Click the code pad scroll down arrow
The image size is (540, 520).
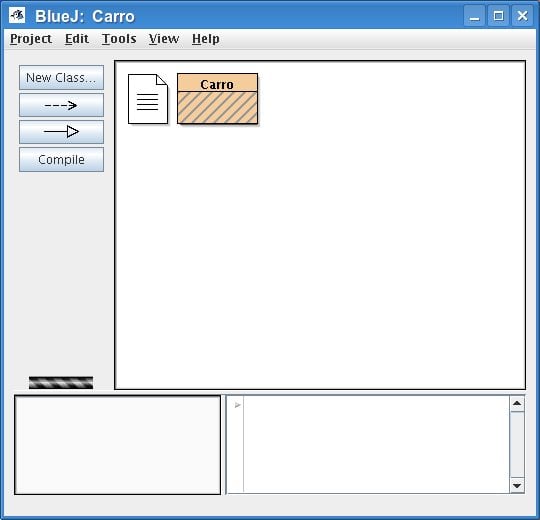(517, 485)
